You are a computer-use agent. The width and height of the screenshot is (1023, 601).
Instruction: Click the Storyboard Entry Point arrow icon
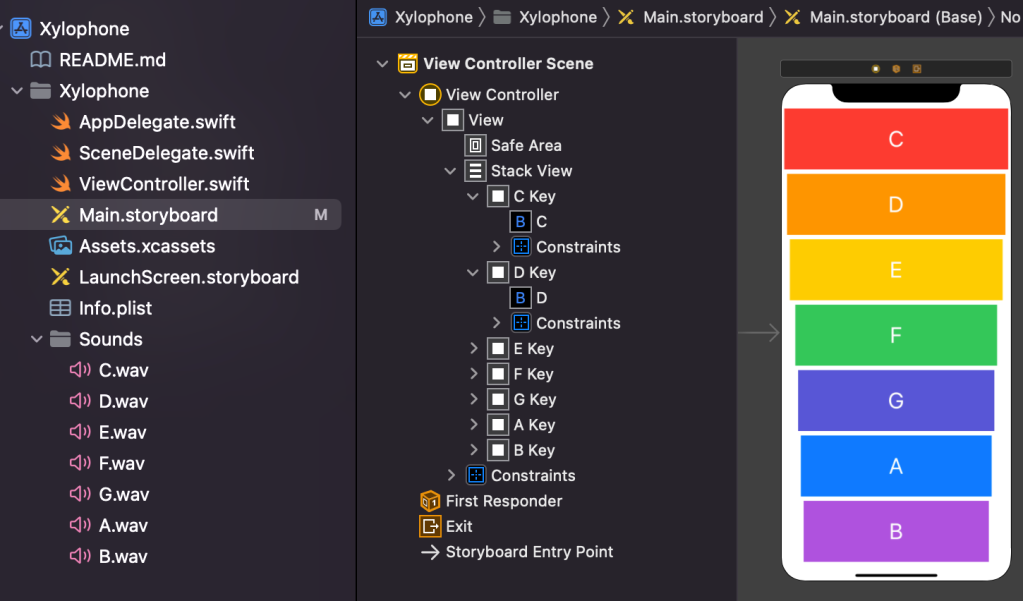click(x=430, y=552)
